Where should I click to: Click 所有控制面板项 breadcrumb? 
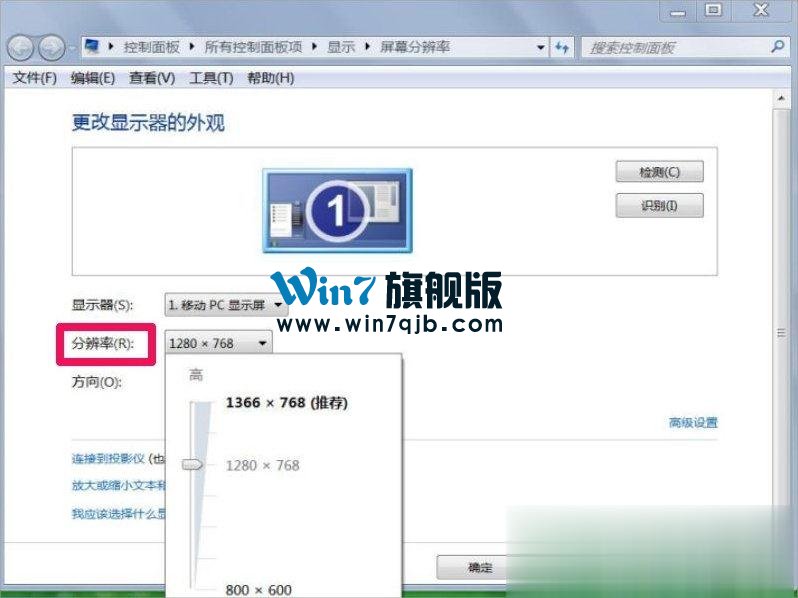coord(253,47)
